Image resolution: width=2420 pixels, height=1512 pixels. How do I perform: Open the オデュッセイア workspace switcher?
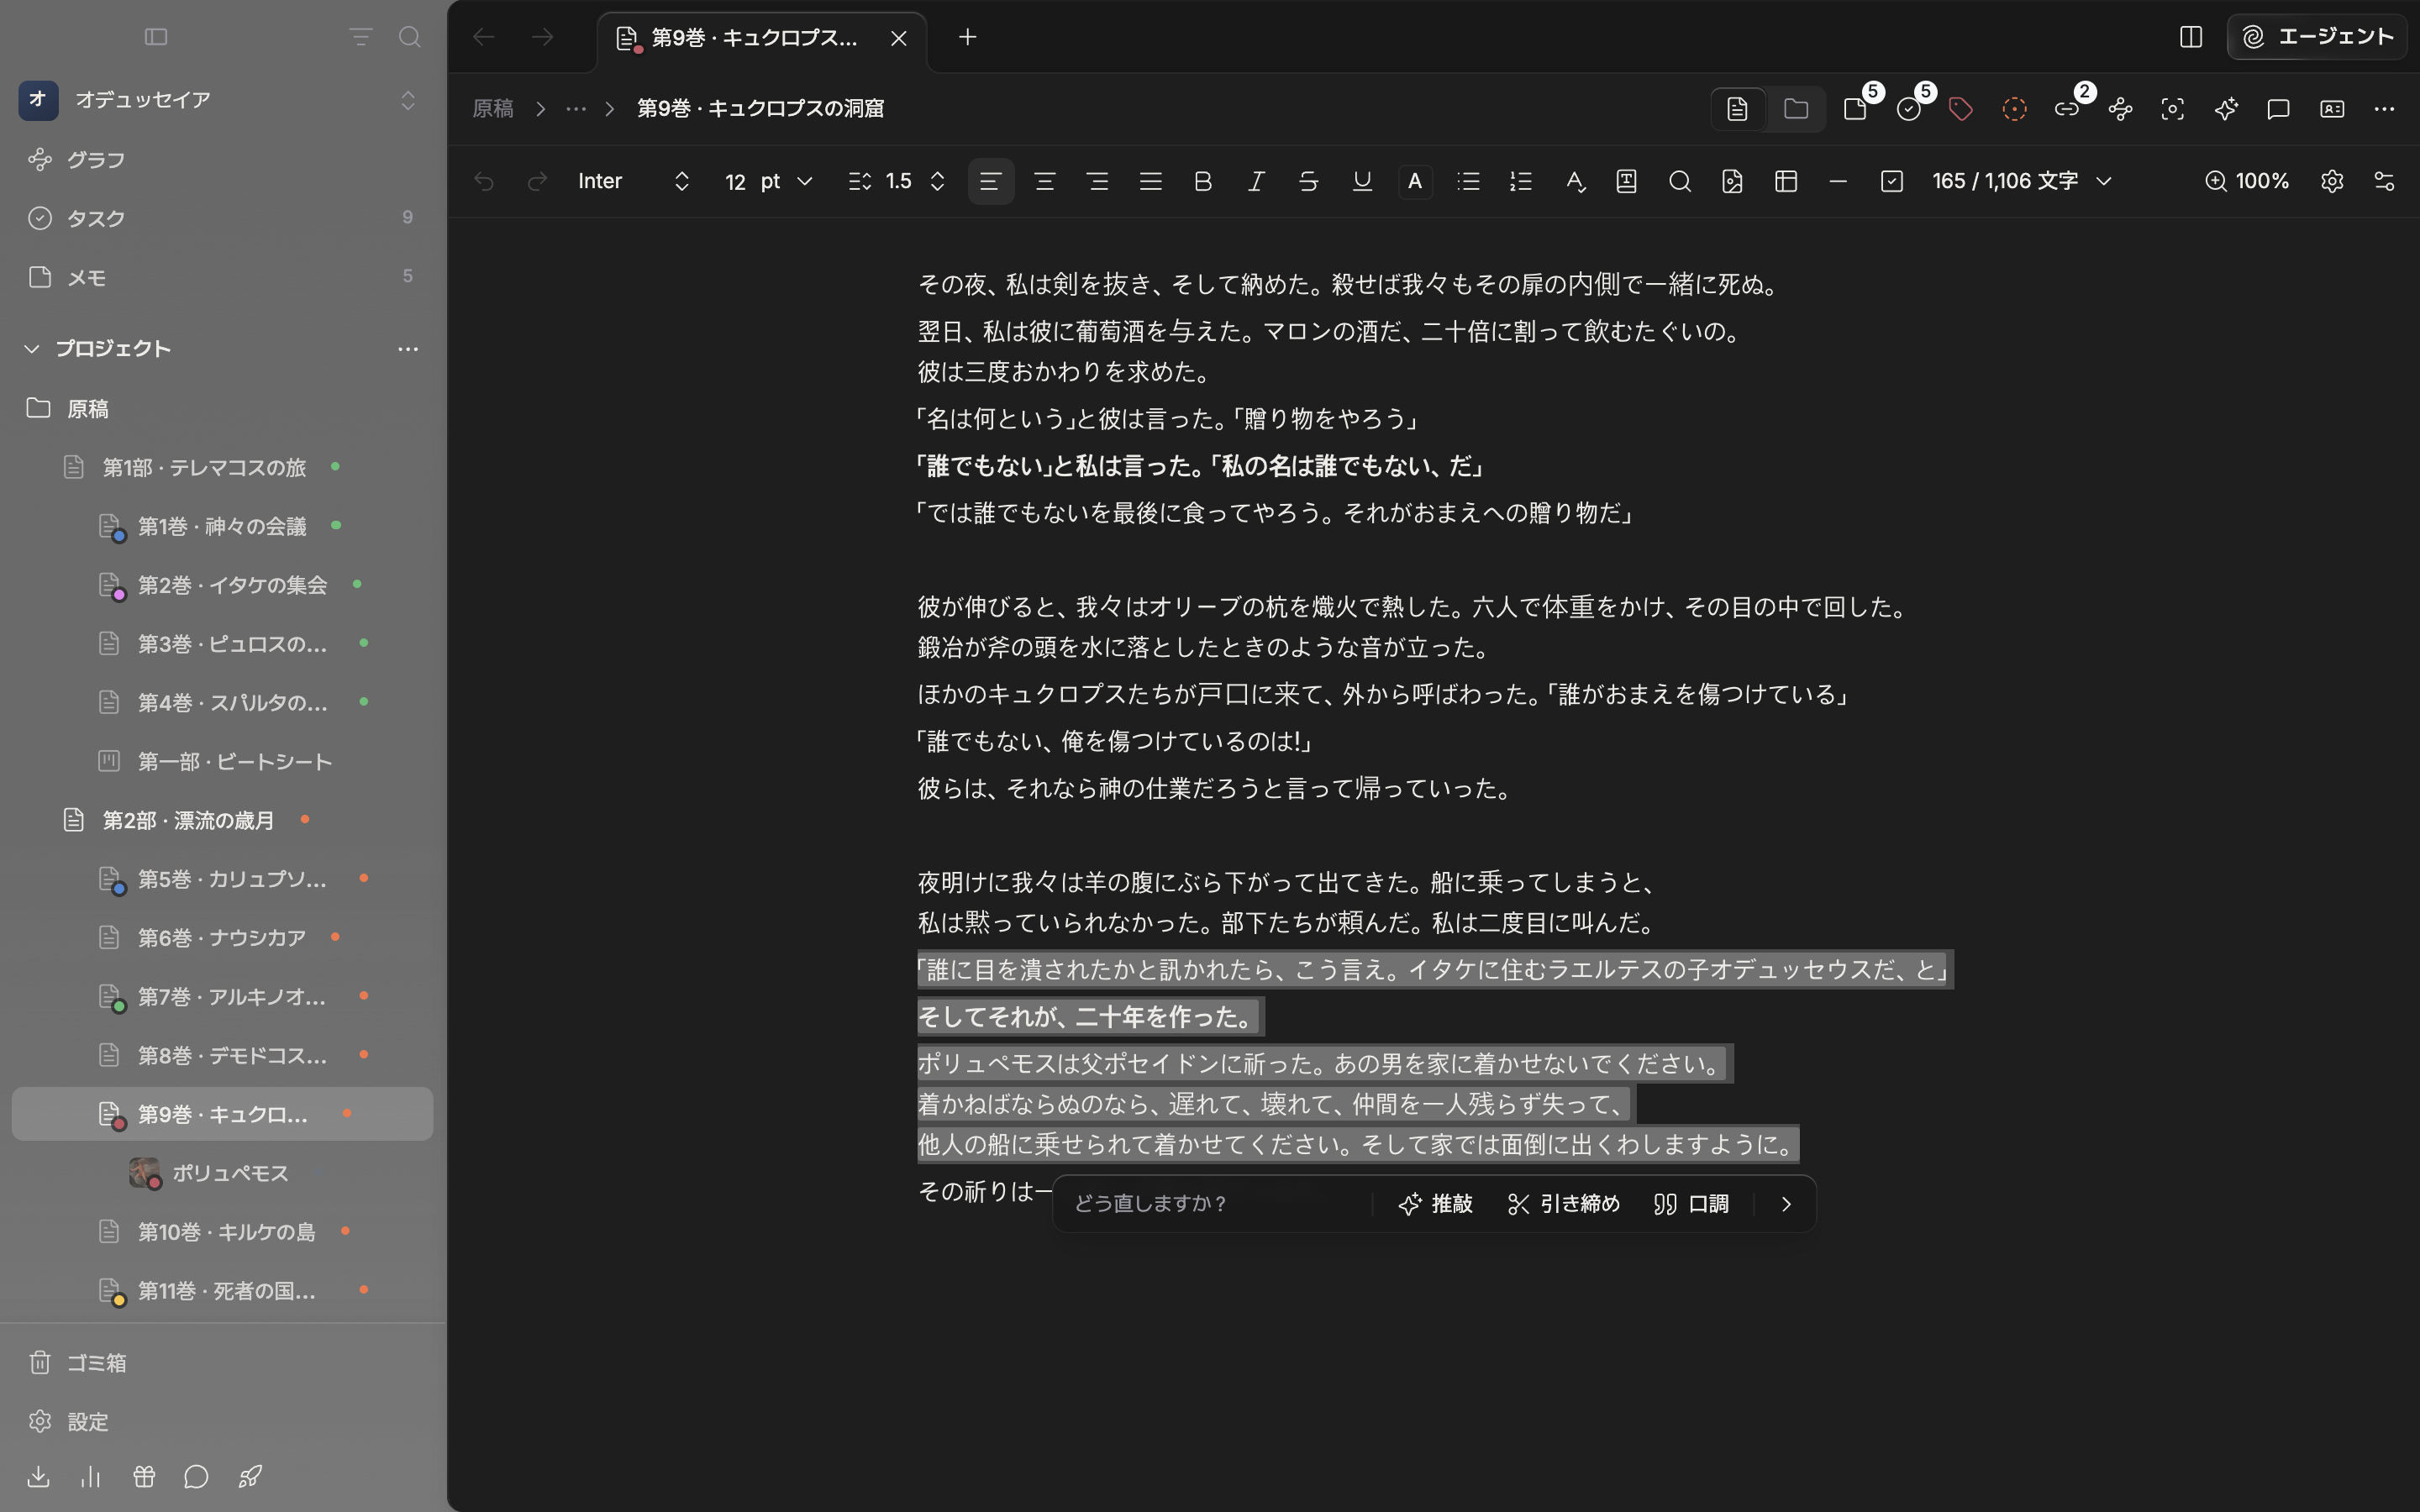coord(222,100)
